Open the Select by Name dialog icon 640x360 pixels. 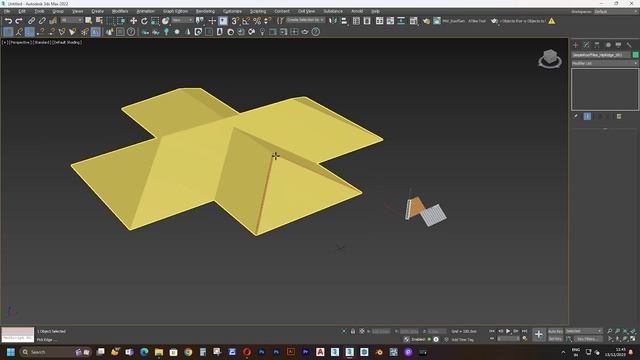[x=99, y=20]
